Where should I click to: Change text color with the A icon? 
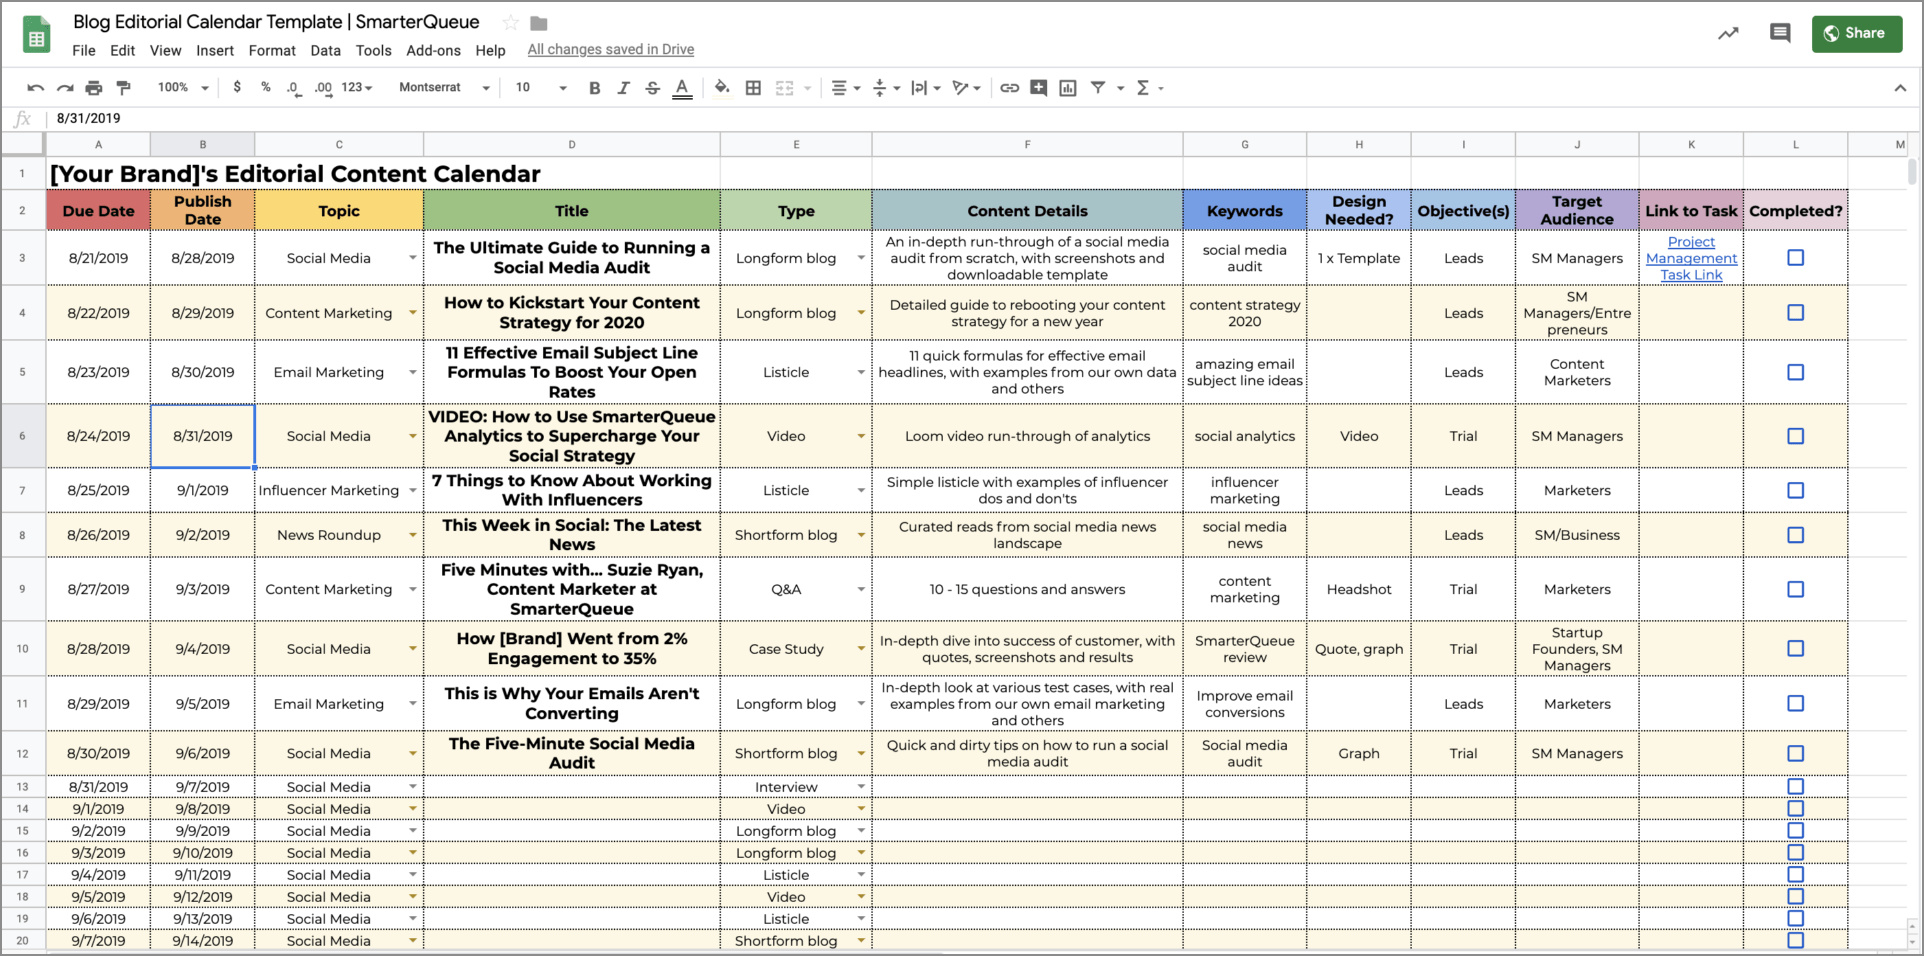(681, 88)
